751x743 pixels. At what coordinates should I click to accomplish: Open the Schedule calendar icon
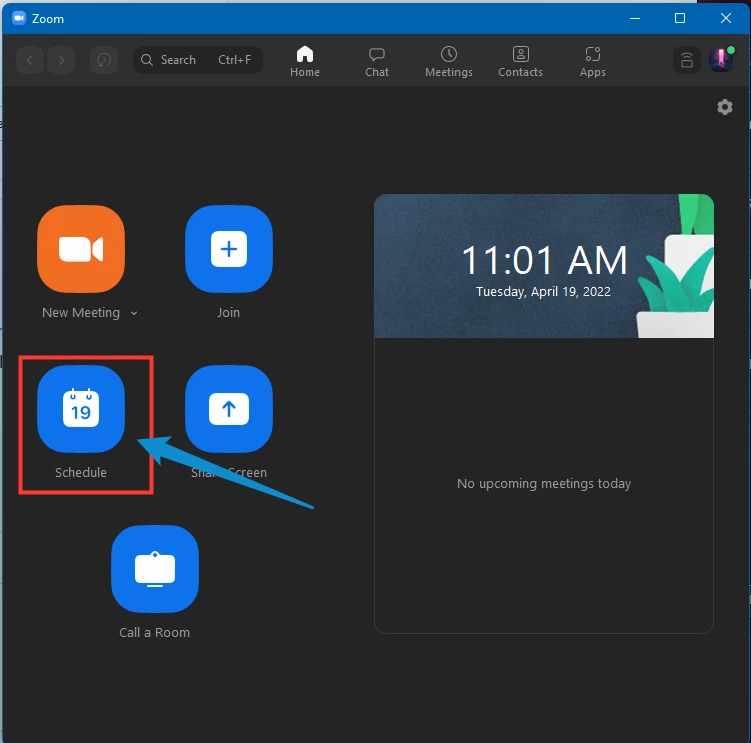pyautogui.click(x=81, y=409)
